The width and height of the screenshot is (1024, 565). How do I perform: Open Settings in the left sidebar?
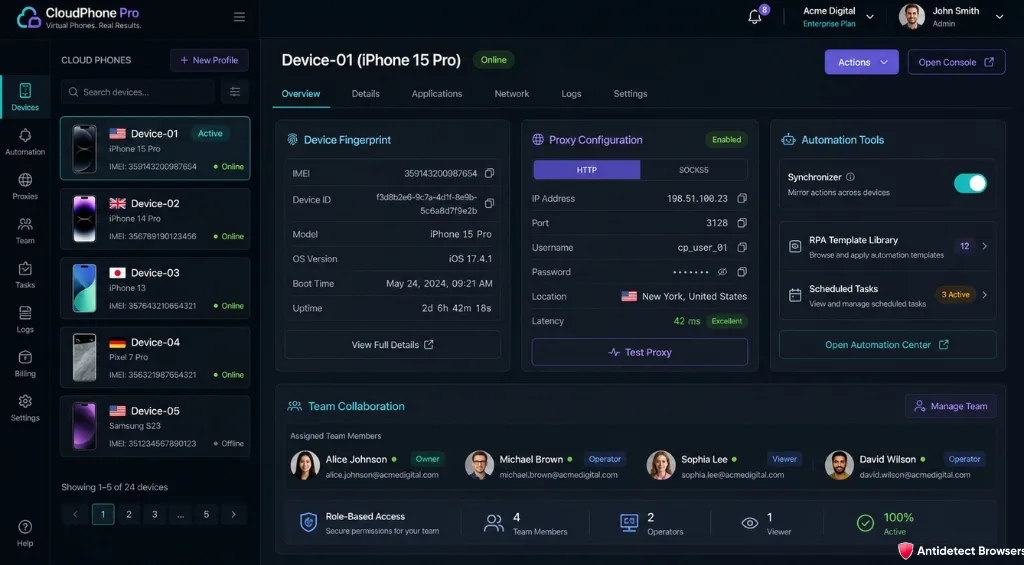(25, 408)
